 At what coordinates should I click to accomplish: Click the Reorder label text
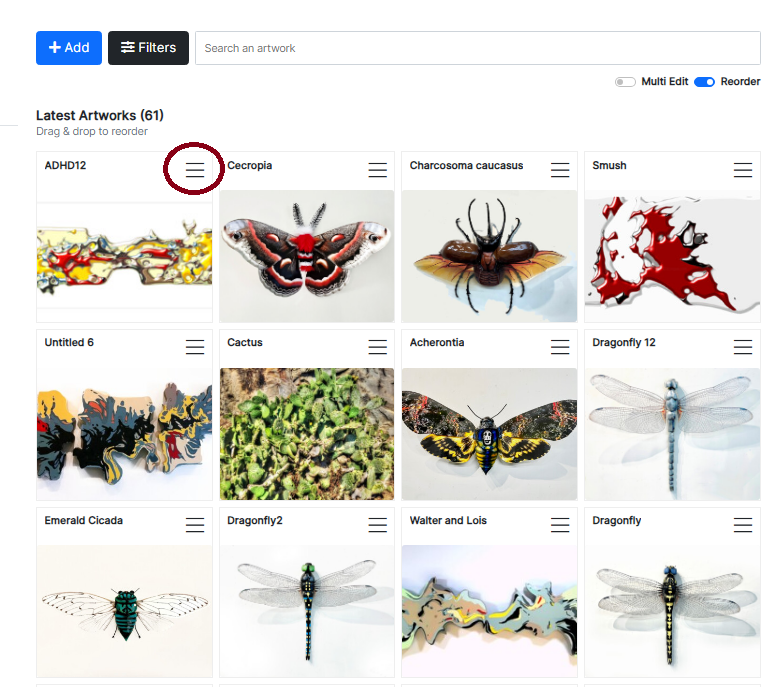(x=740, y=82)
